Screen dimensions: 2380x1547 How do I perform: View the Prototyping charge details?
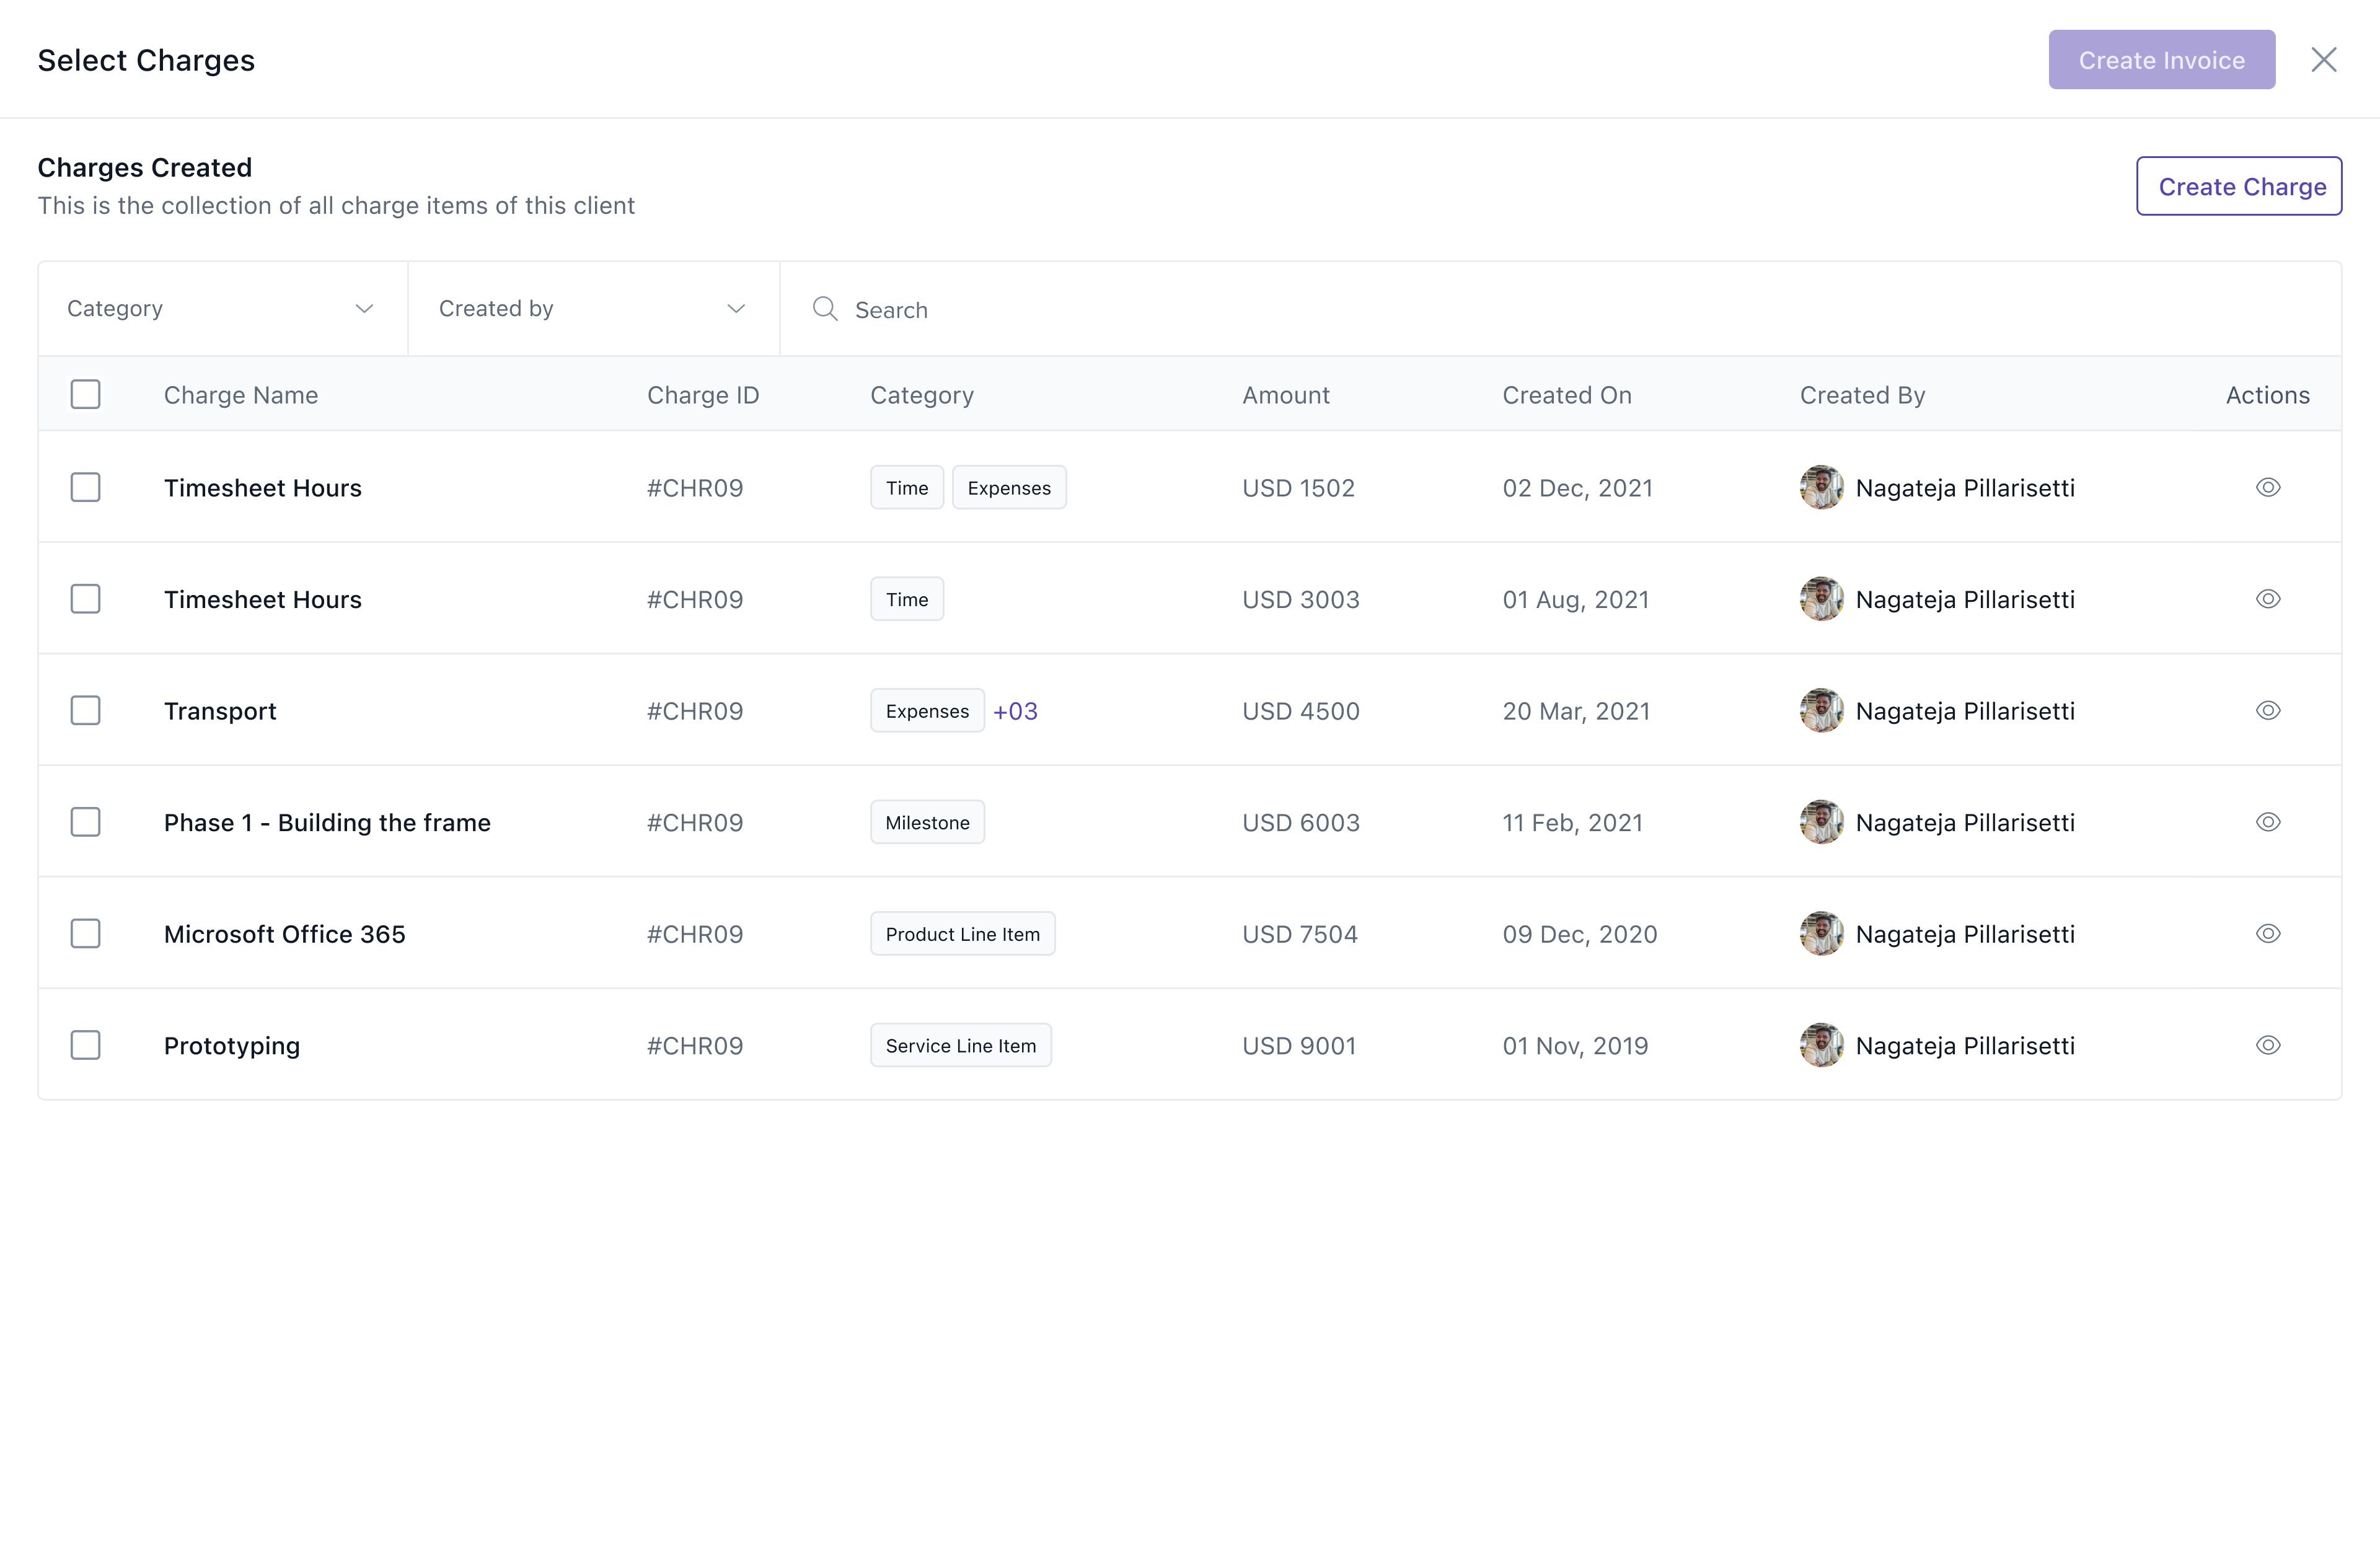2267,1045
